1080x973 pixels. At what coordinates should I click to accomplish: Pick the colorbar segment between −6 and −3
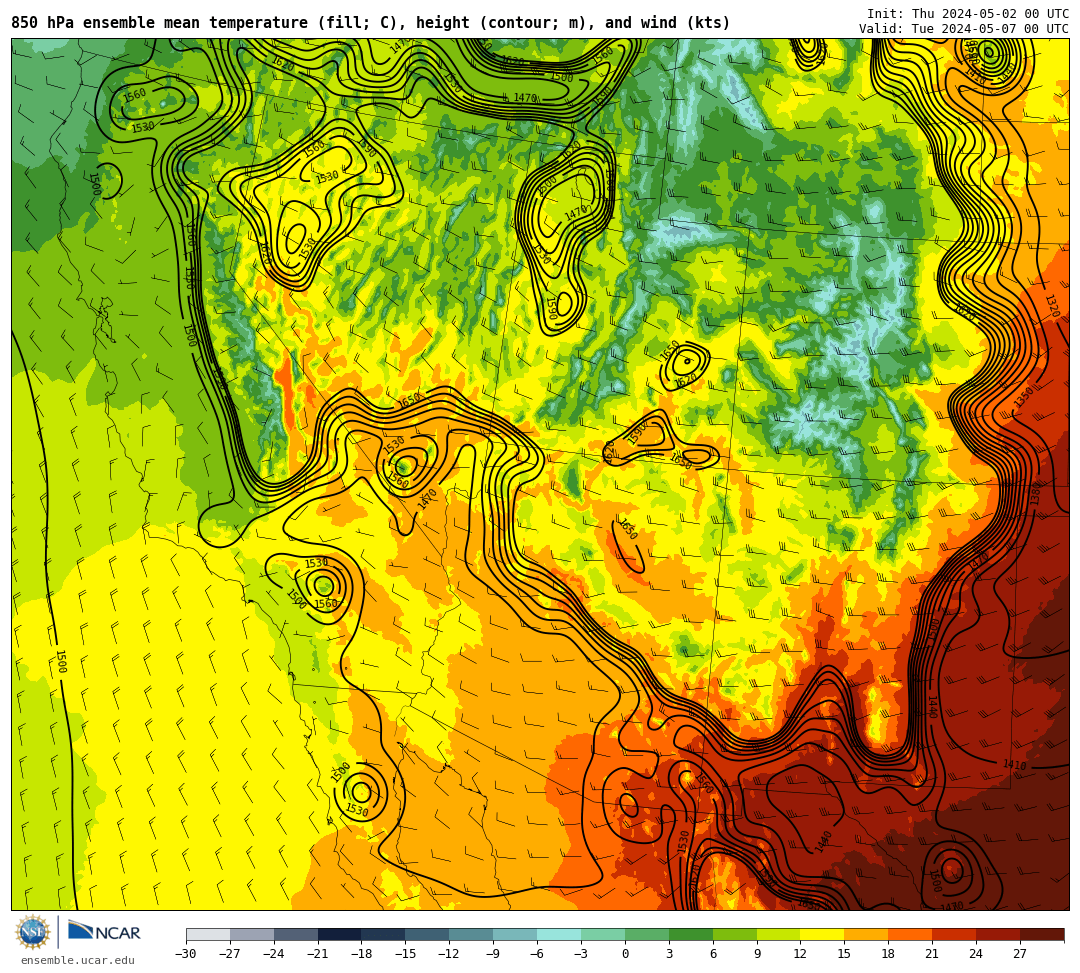coord(559,934)
